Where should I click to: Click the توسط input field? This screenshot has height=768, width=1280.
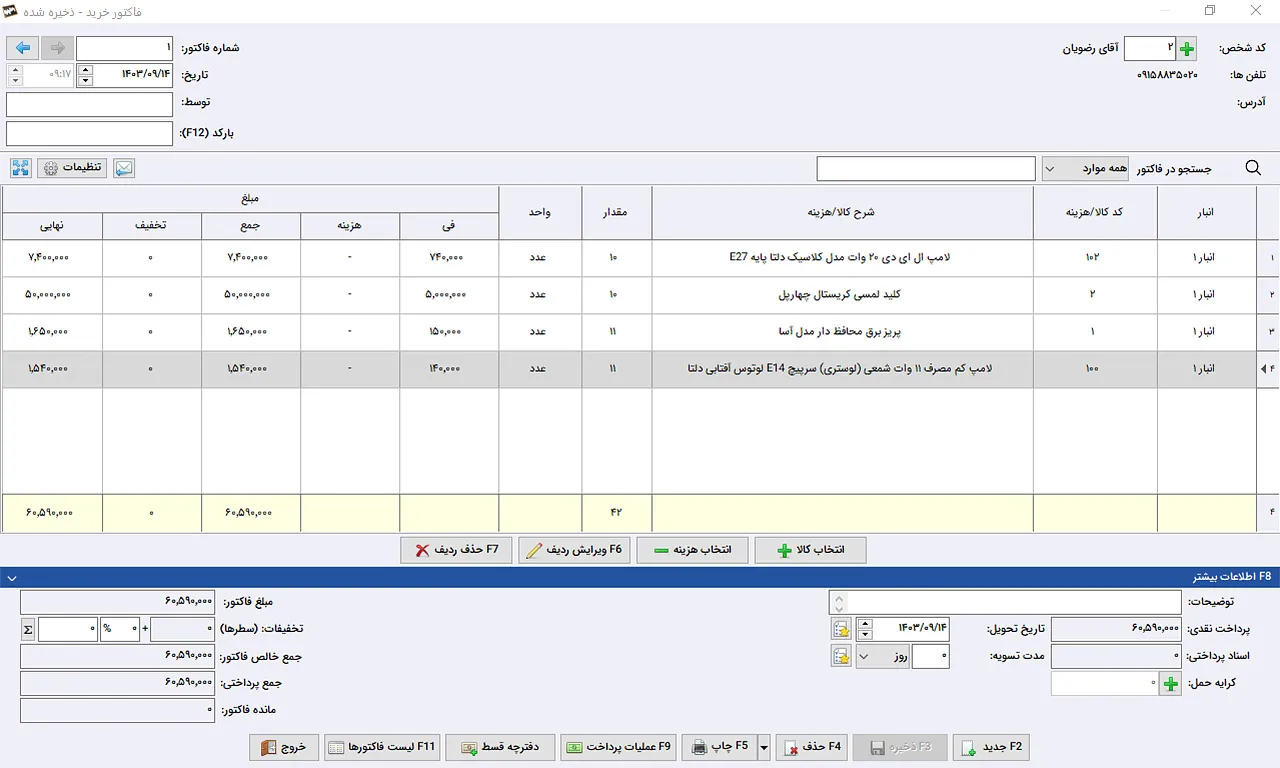coord(89,104)
